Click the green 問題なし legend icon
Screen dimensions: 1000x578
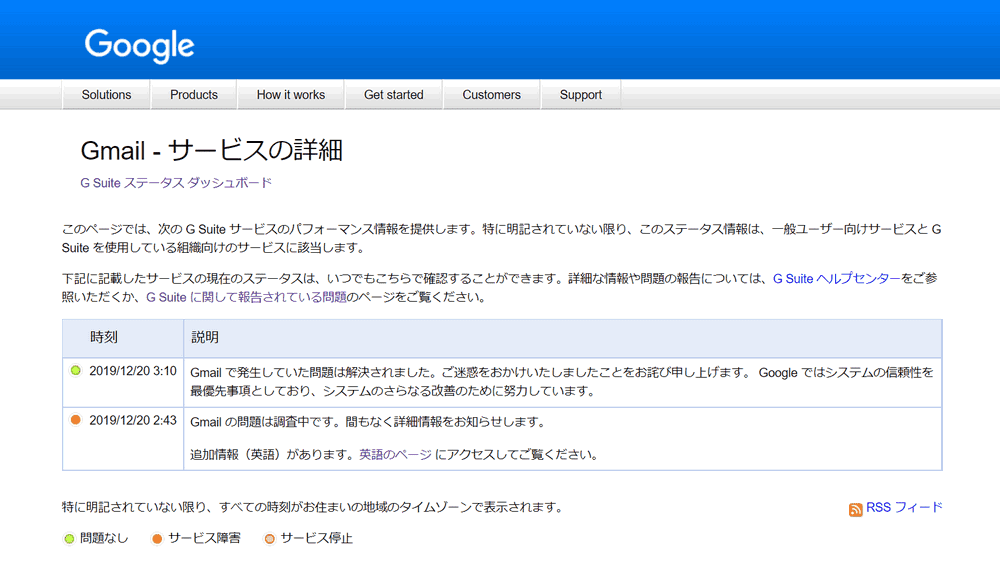[69, 539]
